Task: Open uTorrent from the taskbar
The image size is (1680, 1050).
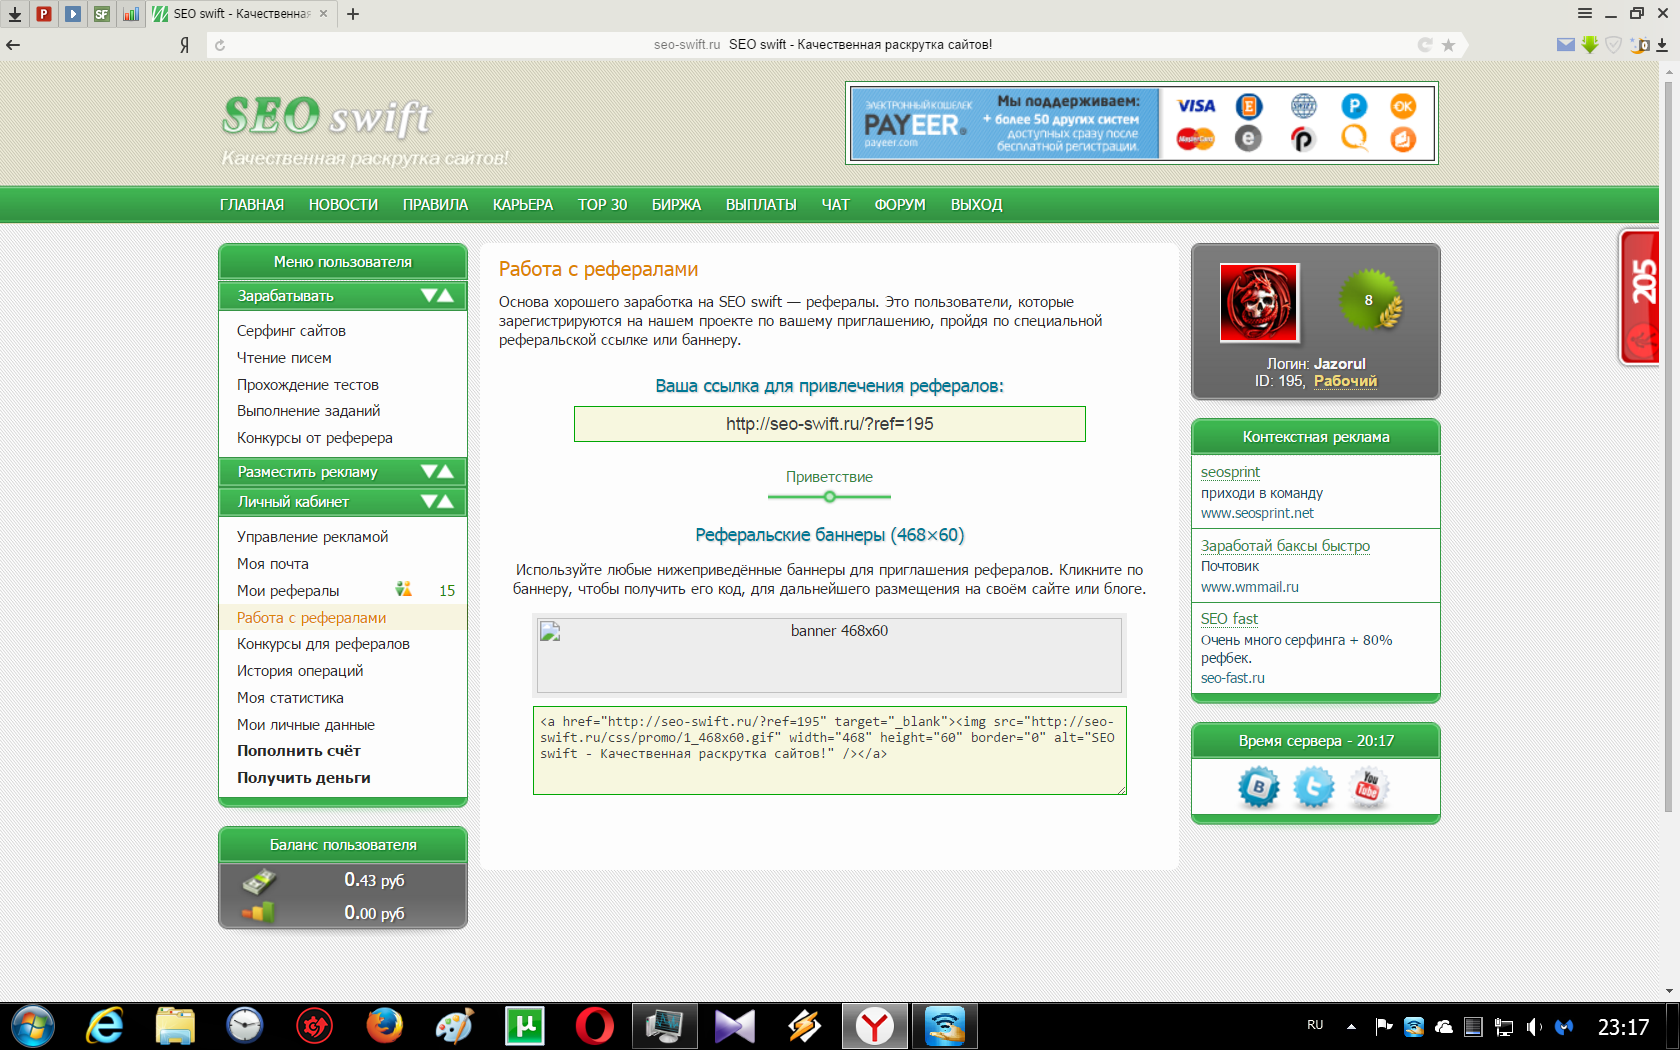Action: coord(525,1026)
